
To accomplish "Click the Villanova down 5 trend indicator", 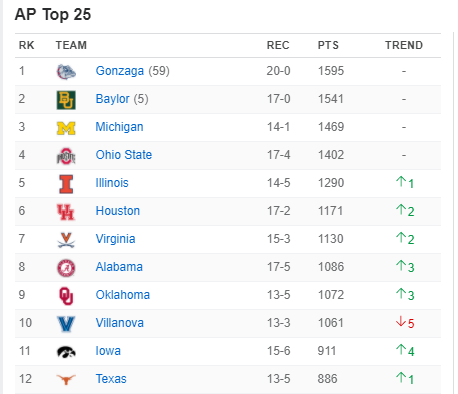I will [405, 323].
